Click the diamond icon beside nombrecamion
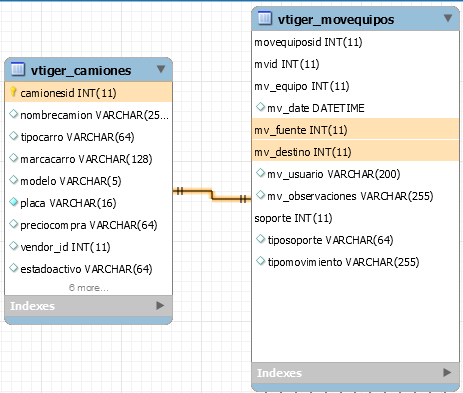The width and height of the screenshot is (463, 393). pos(13,114)
